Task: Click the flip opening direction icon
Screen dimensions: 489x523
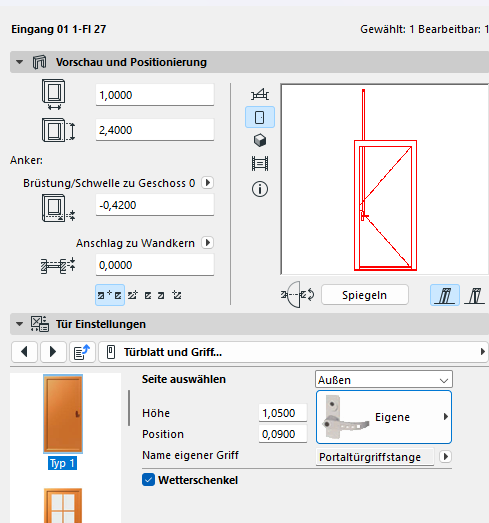Action: [x=297, y=295]
